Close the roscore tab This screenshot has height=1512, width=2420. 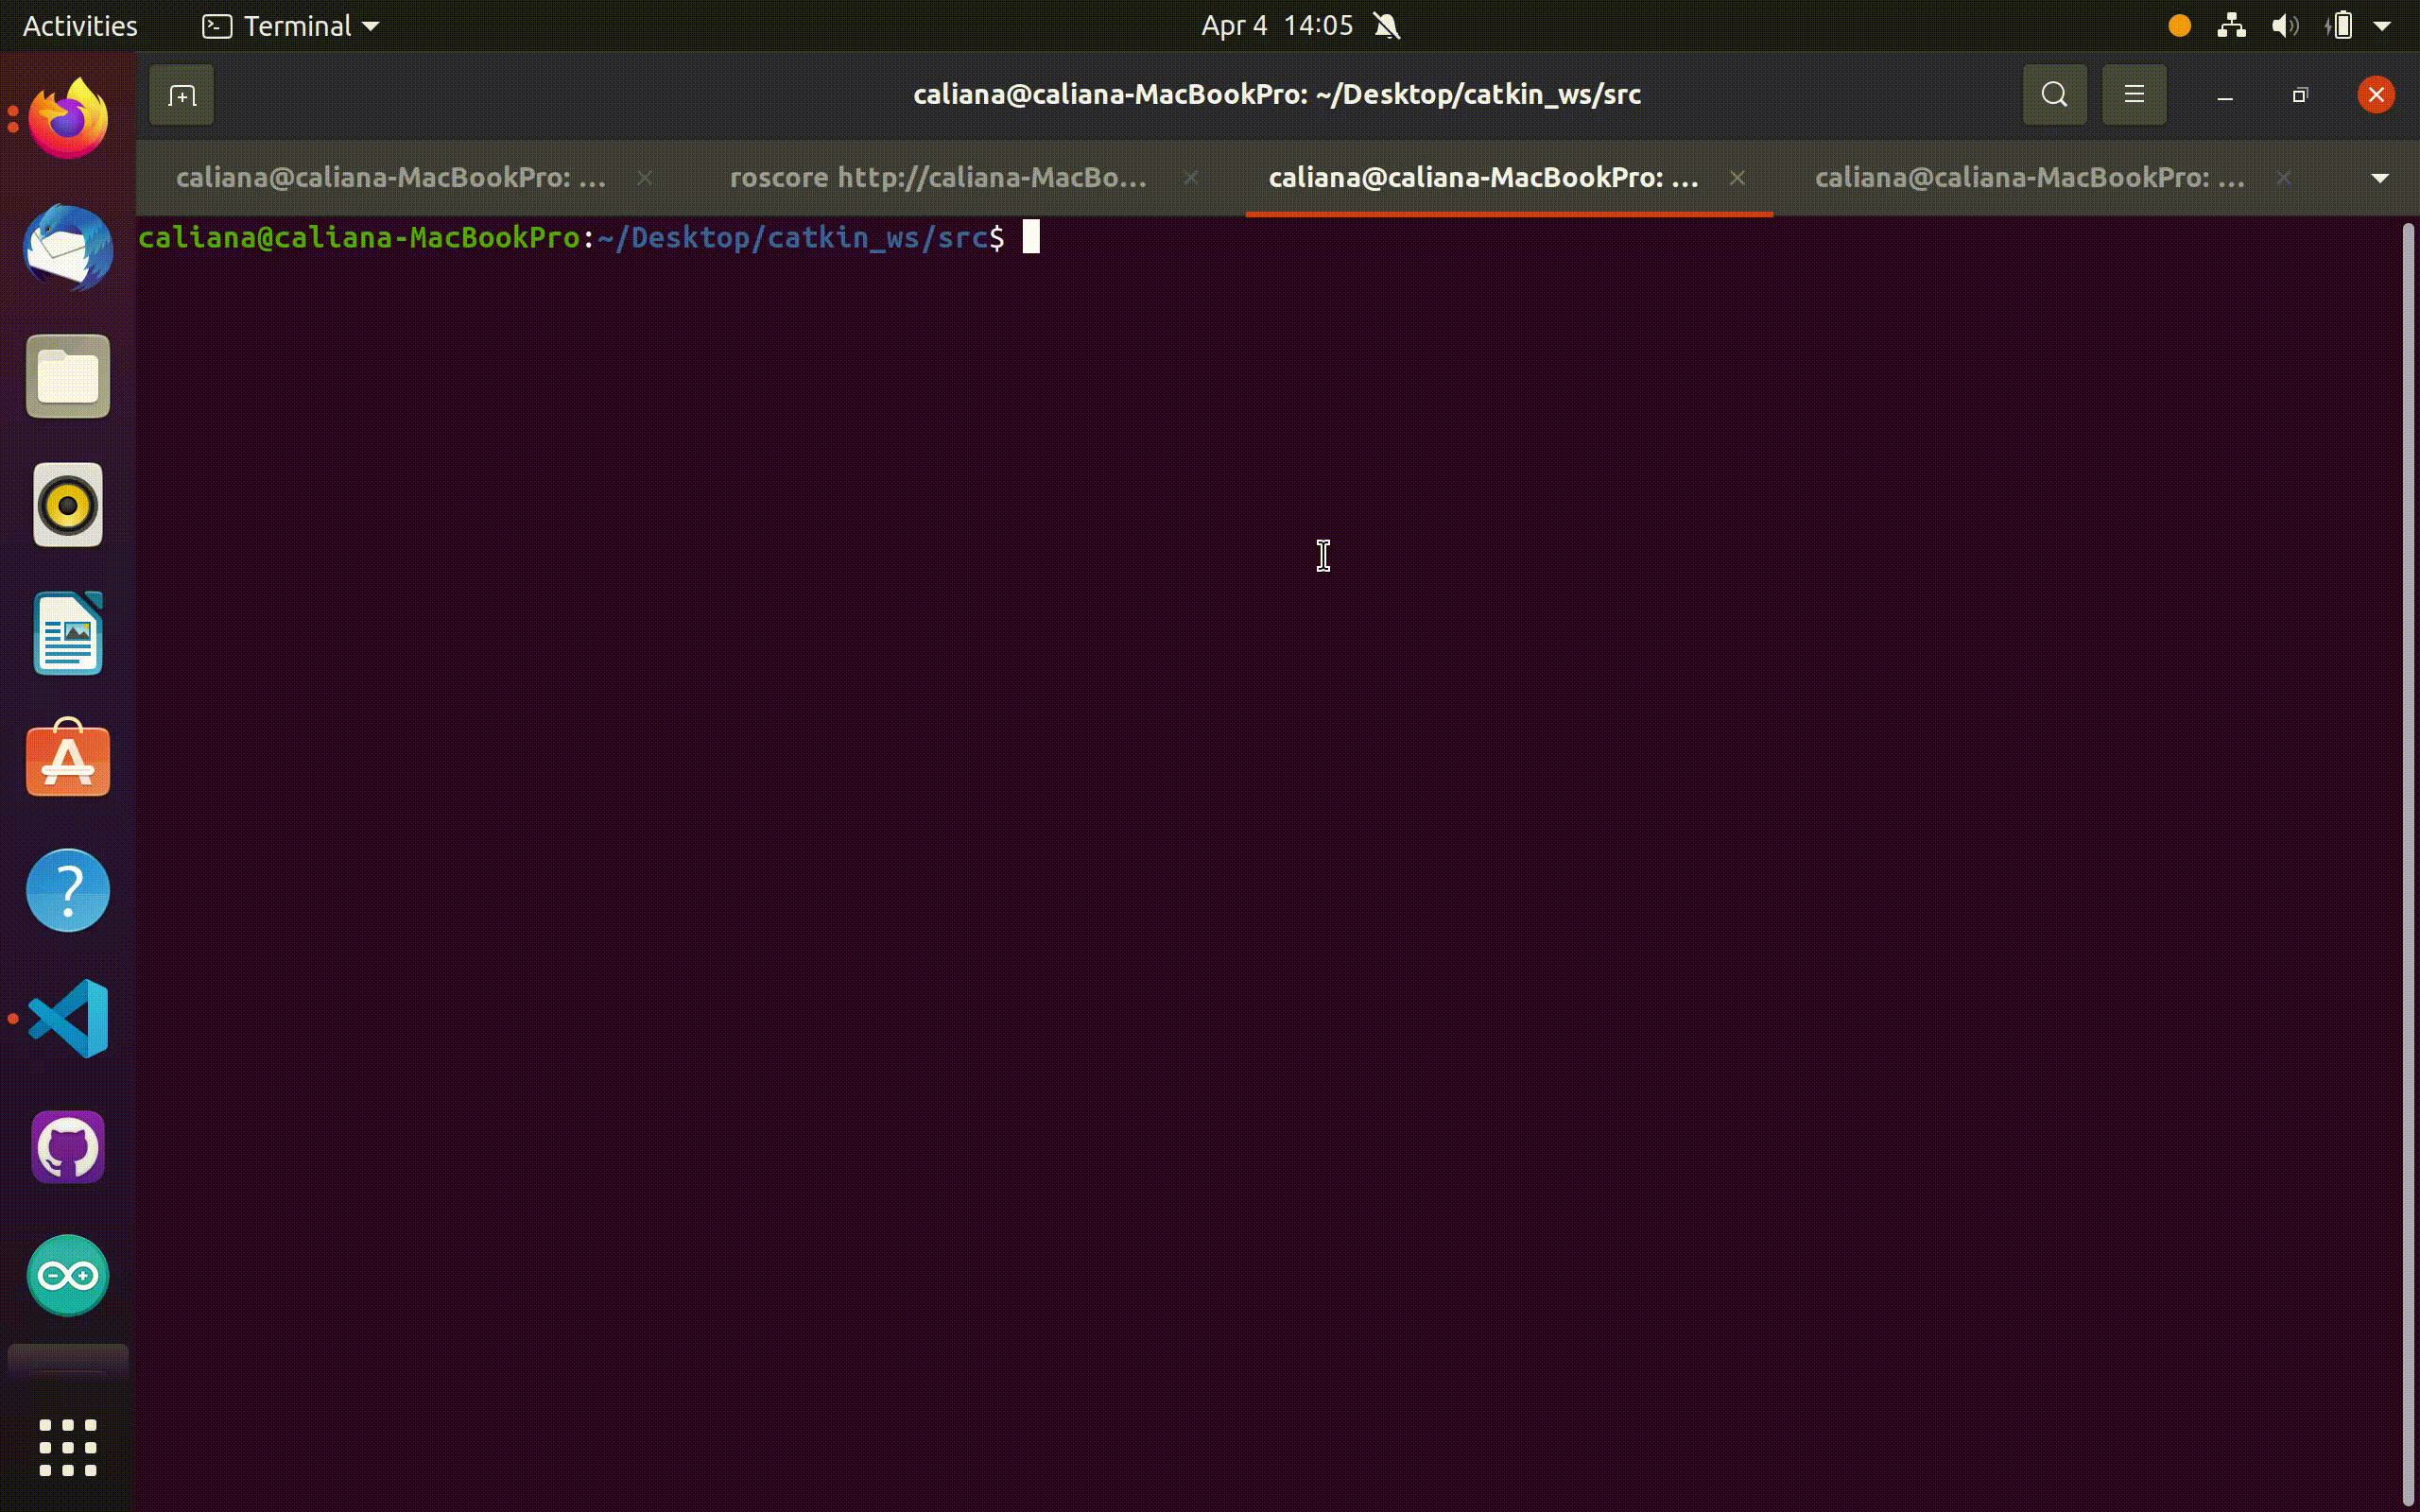[x=1191, y=178]
